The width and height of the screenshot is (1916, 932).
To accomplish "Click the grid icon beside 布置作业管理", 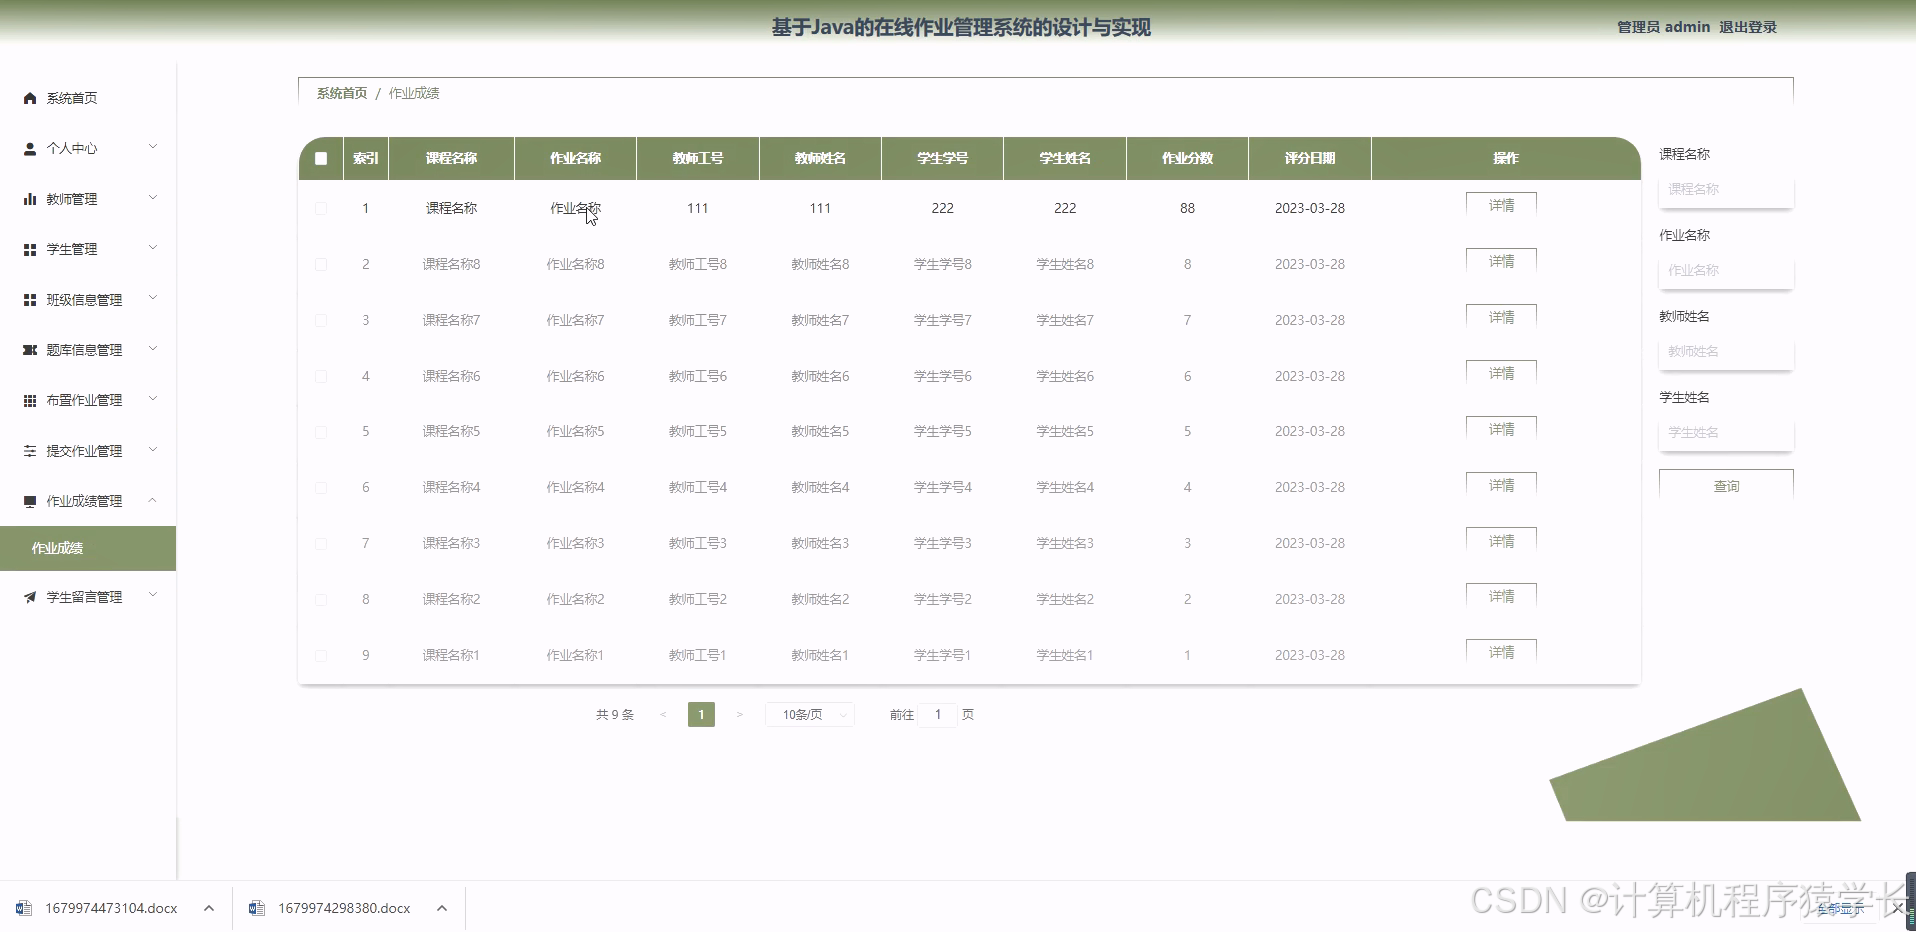I will (30, 400).
